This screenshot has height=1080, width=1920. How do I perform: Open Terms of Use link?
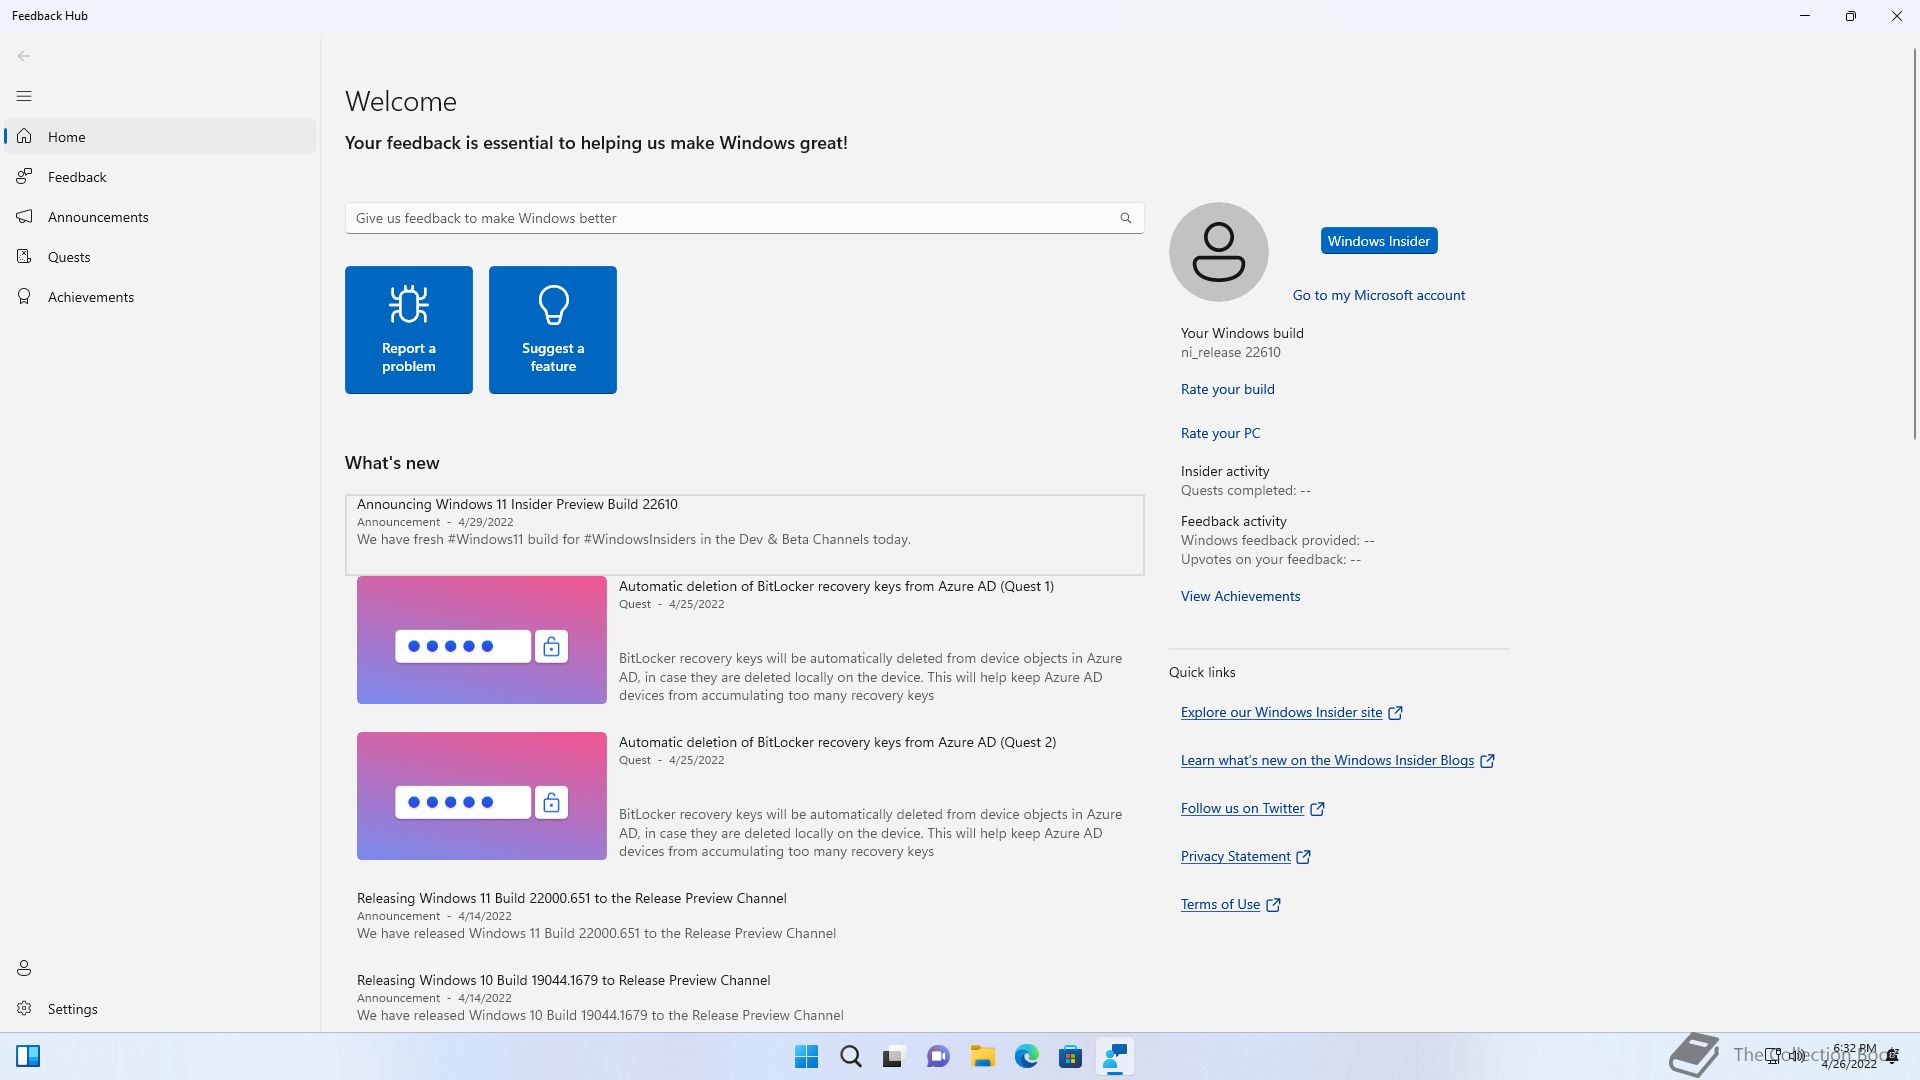(1221, 904)
